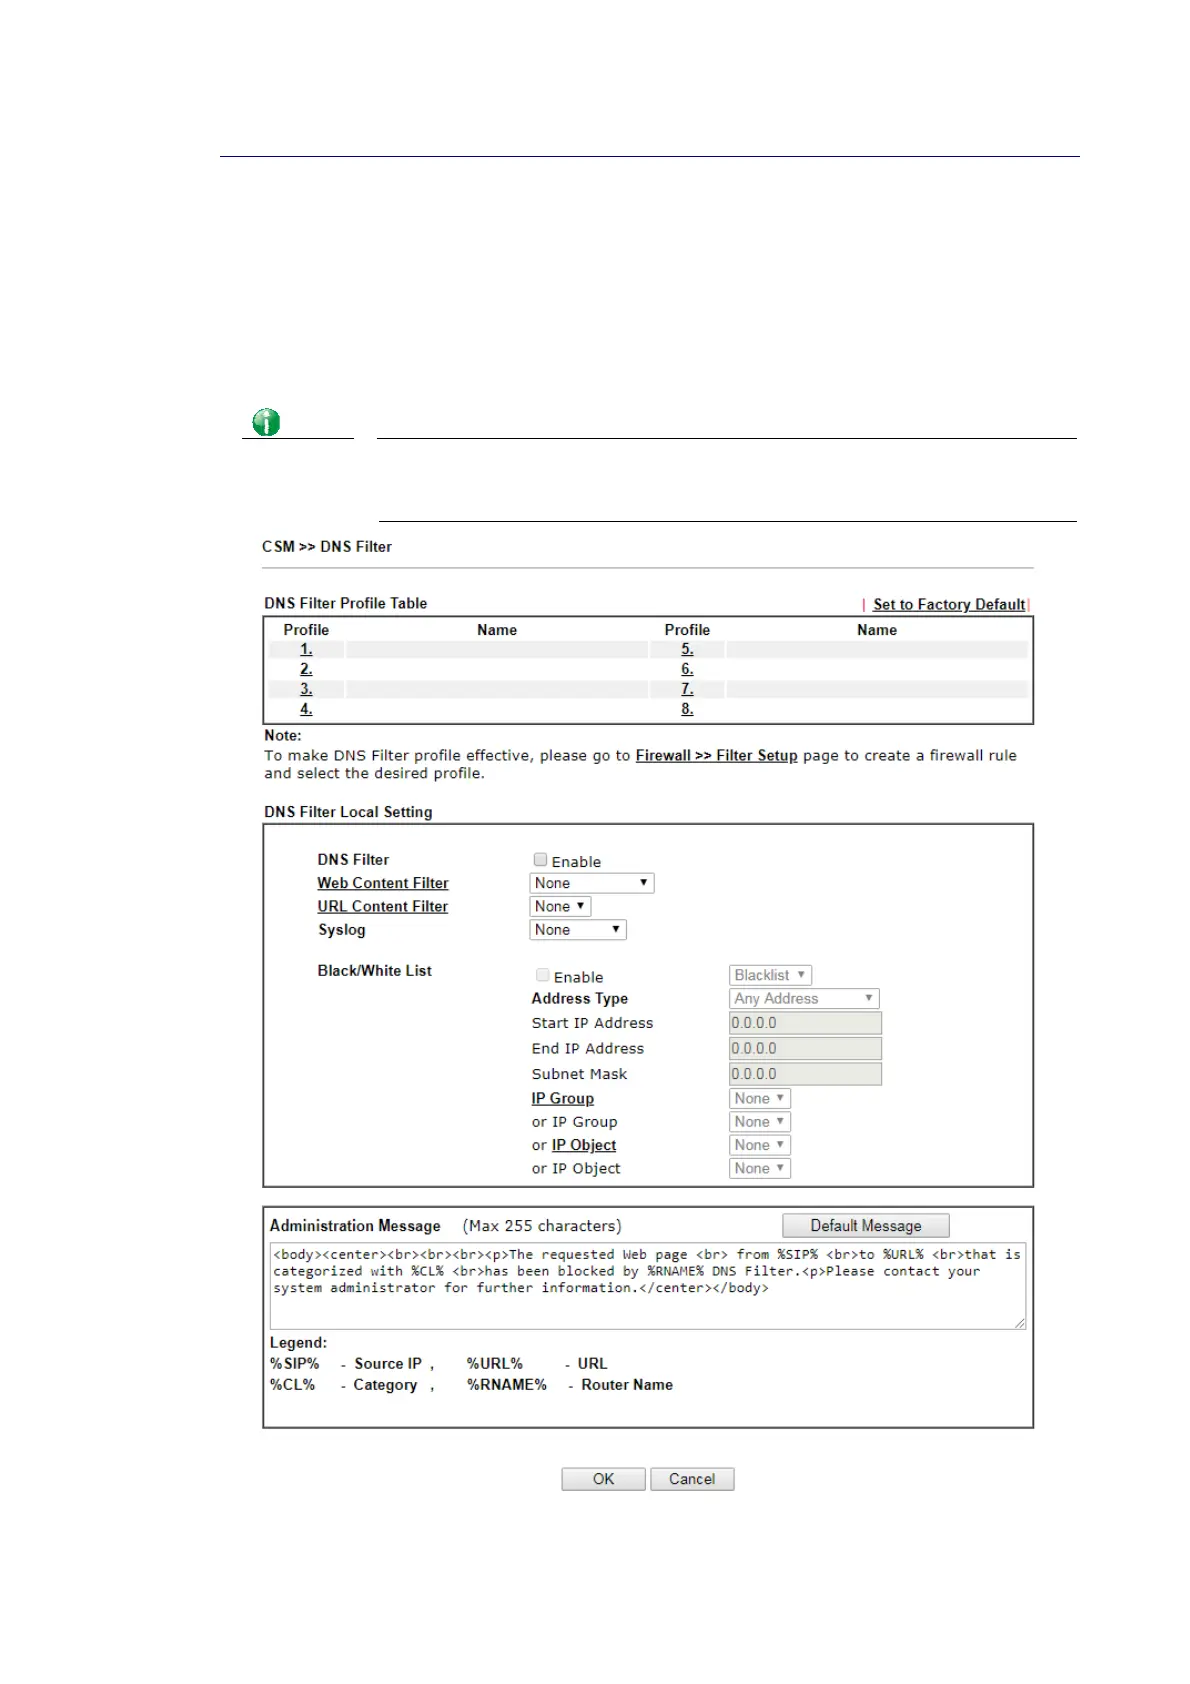The image size is (1190, 1684).
Task: Open DNS filter profile 4
Action: 306,709
